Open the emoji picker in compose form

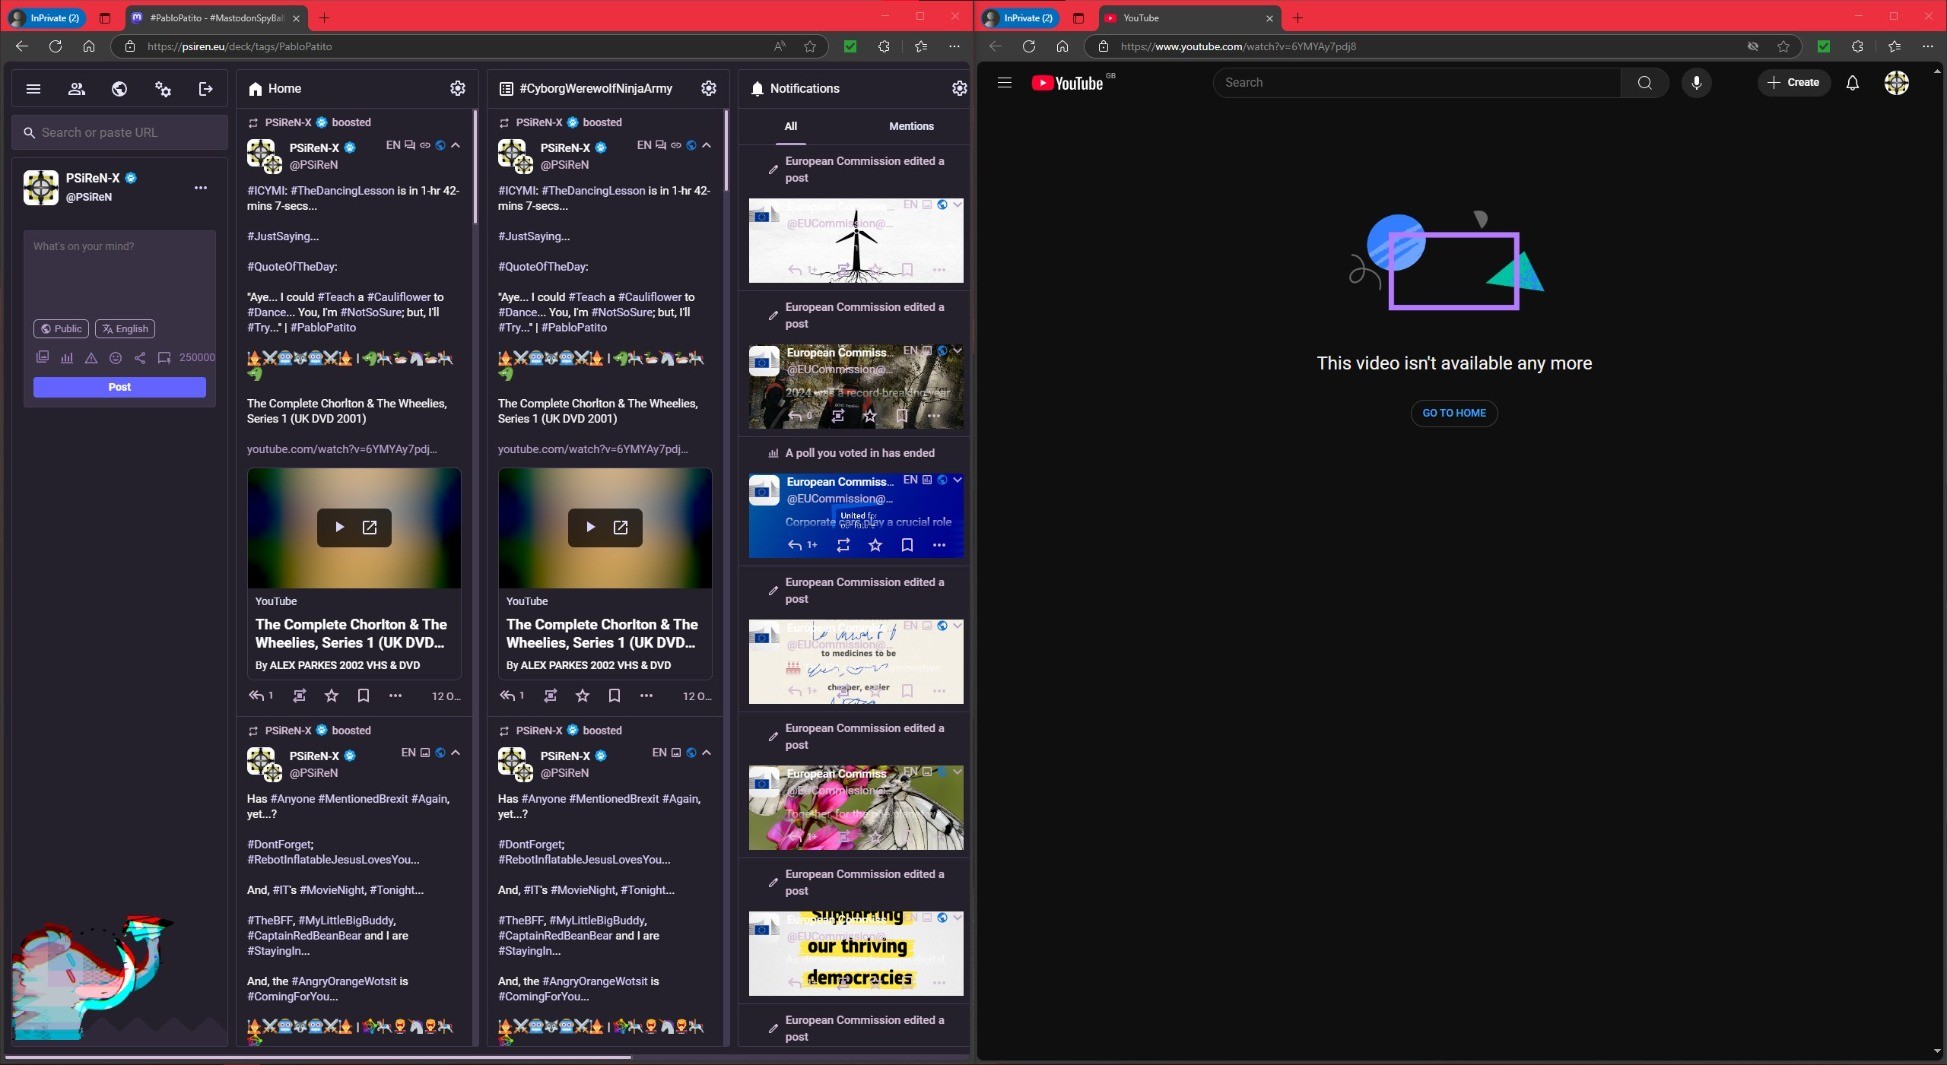[x=115, y=357]
